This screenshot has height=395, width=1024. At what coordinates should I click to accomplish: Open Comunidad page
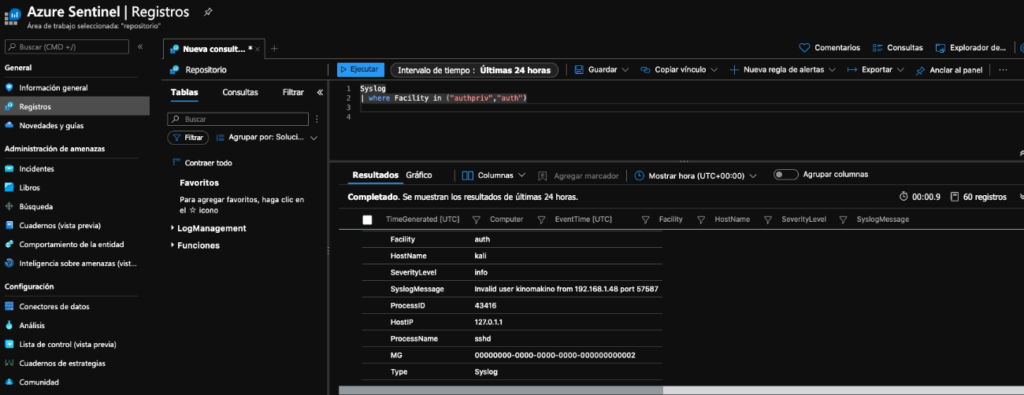(x=39, y=382)
